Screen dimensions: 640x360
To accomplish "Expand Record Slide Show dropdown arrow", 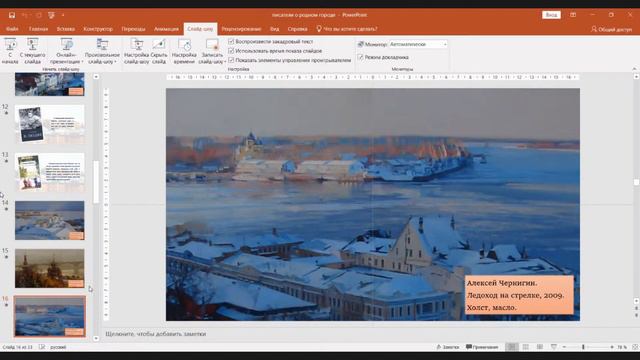I will (x=225, y=62).
